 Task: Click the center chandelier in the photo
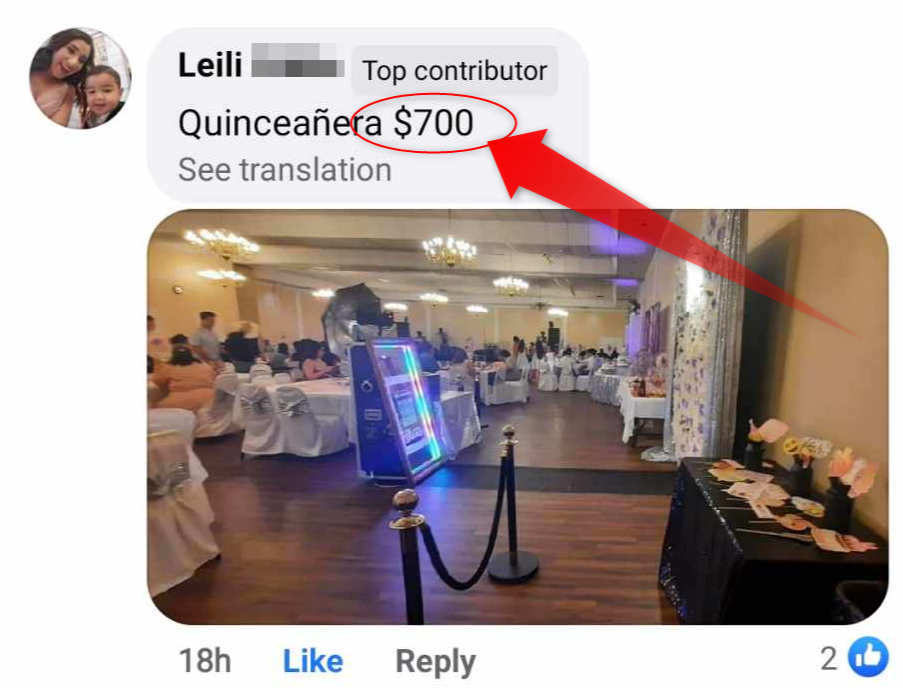coord(450,250)
